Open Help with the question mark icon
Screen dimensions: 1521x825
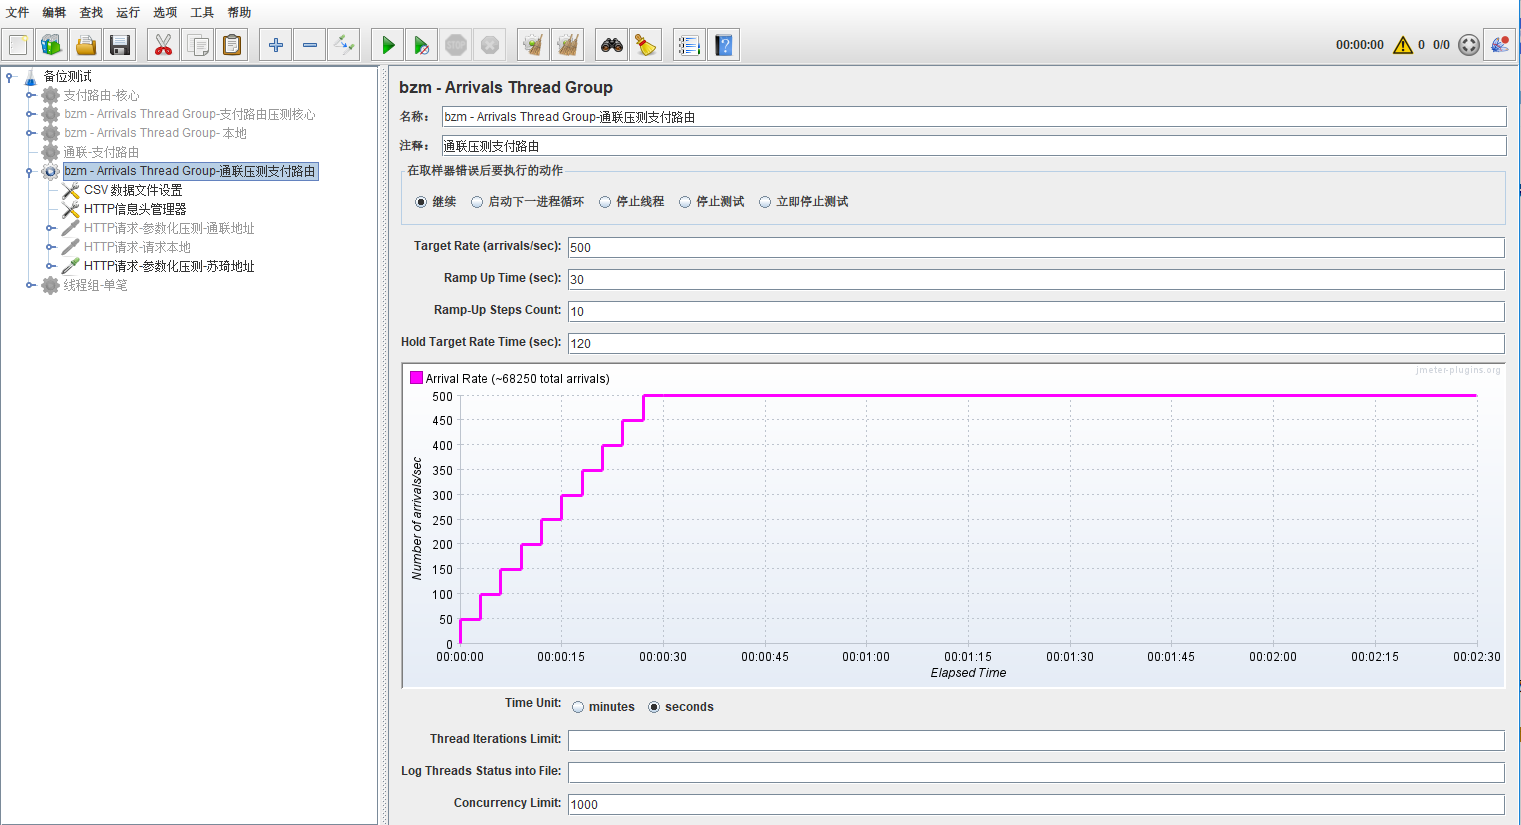click(x=724, y=45)
